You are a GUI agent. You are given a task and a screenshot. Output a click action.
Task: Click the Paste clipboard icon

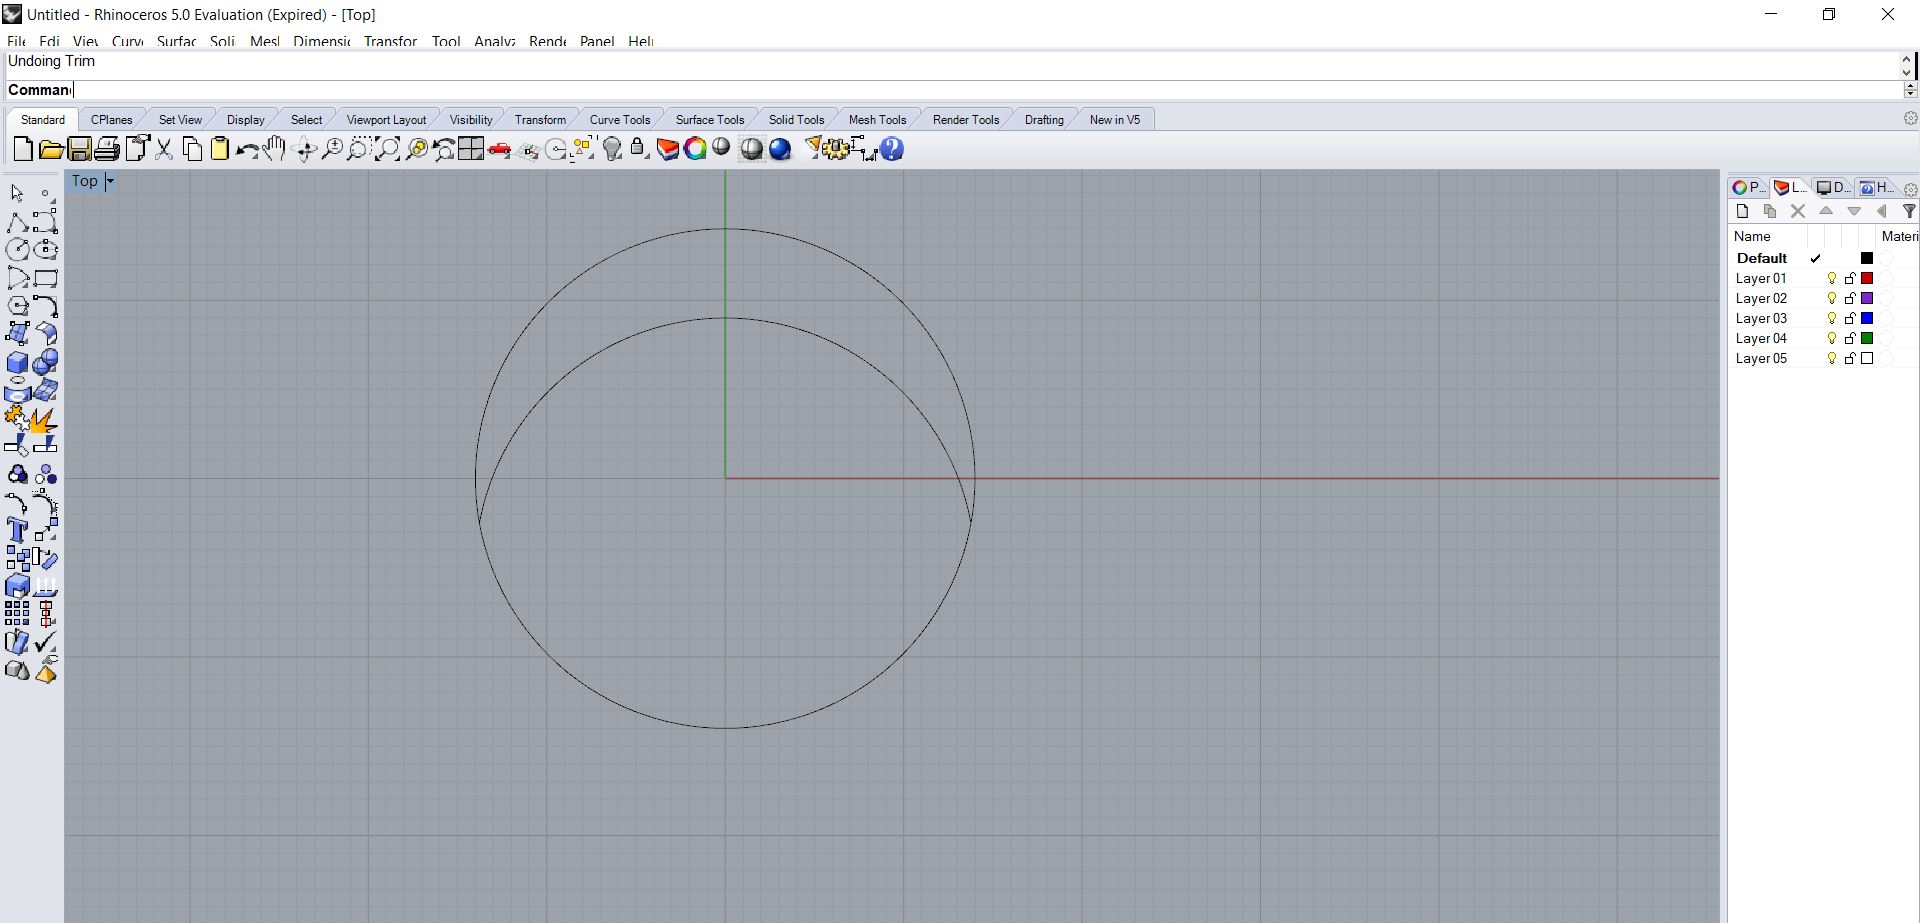[x=220, y=149]
